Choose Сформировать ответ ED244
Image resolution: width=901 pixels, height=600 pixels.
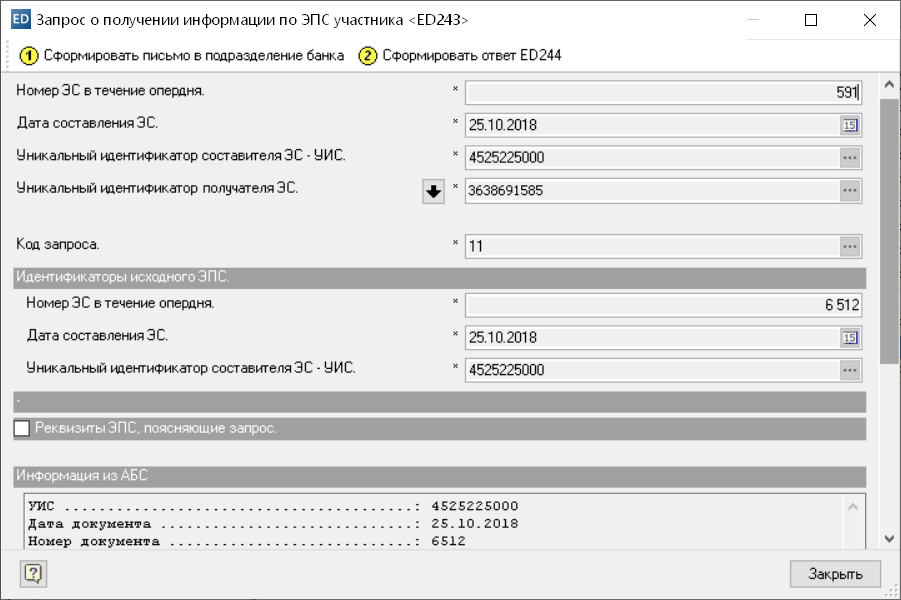click(x=471, y=56)
